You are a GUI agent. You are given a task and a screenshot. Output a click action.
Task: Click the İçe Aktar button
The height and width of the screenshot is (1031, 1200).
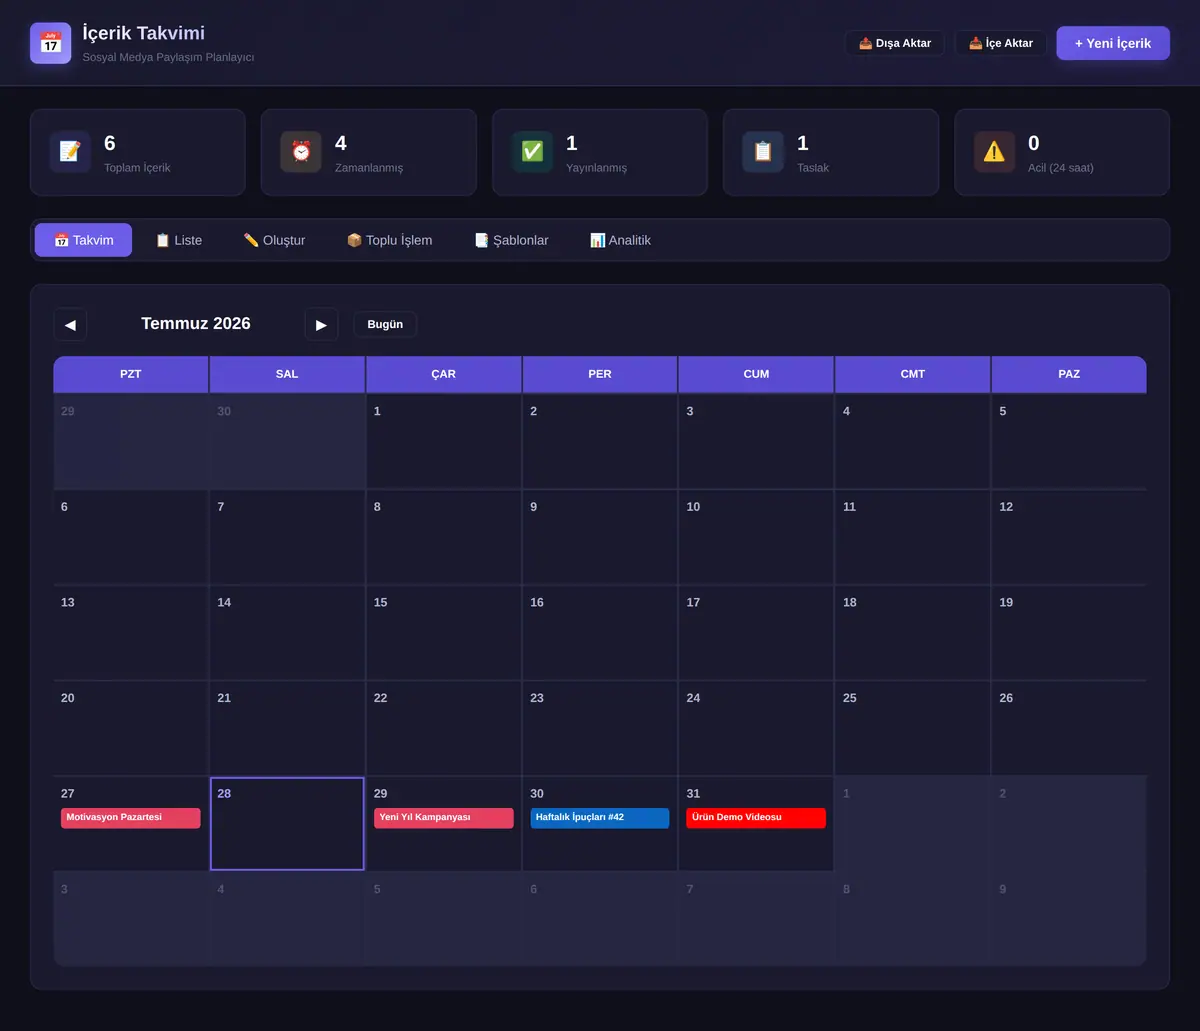point(1001,43)
